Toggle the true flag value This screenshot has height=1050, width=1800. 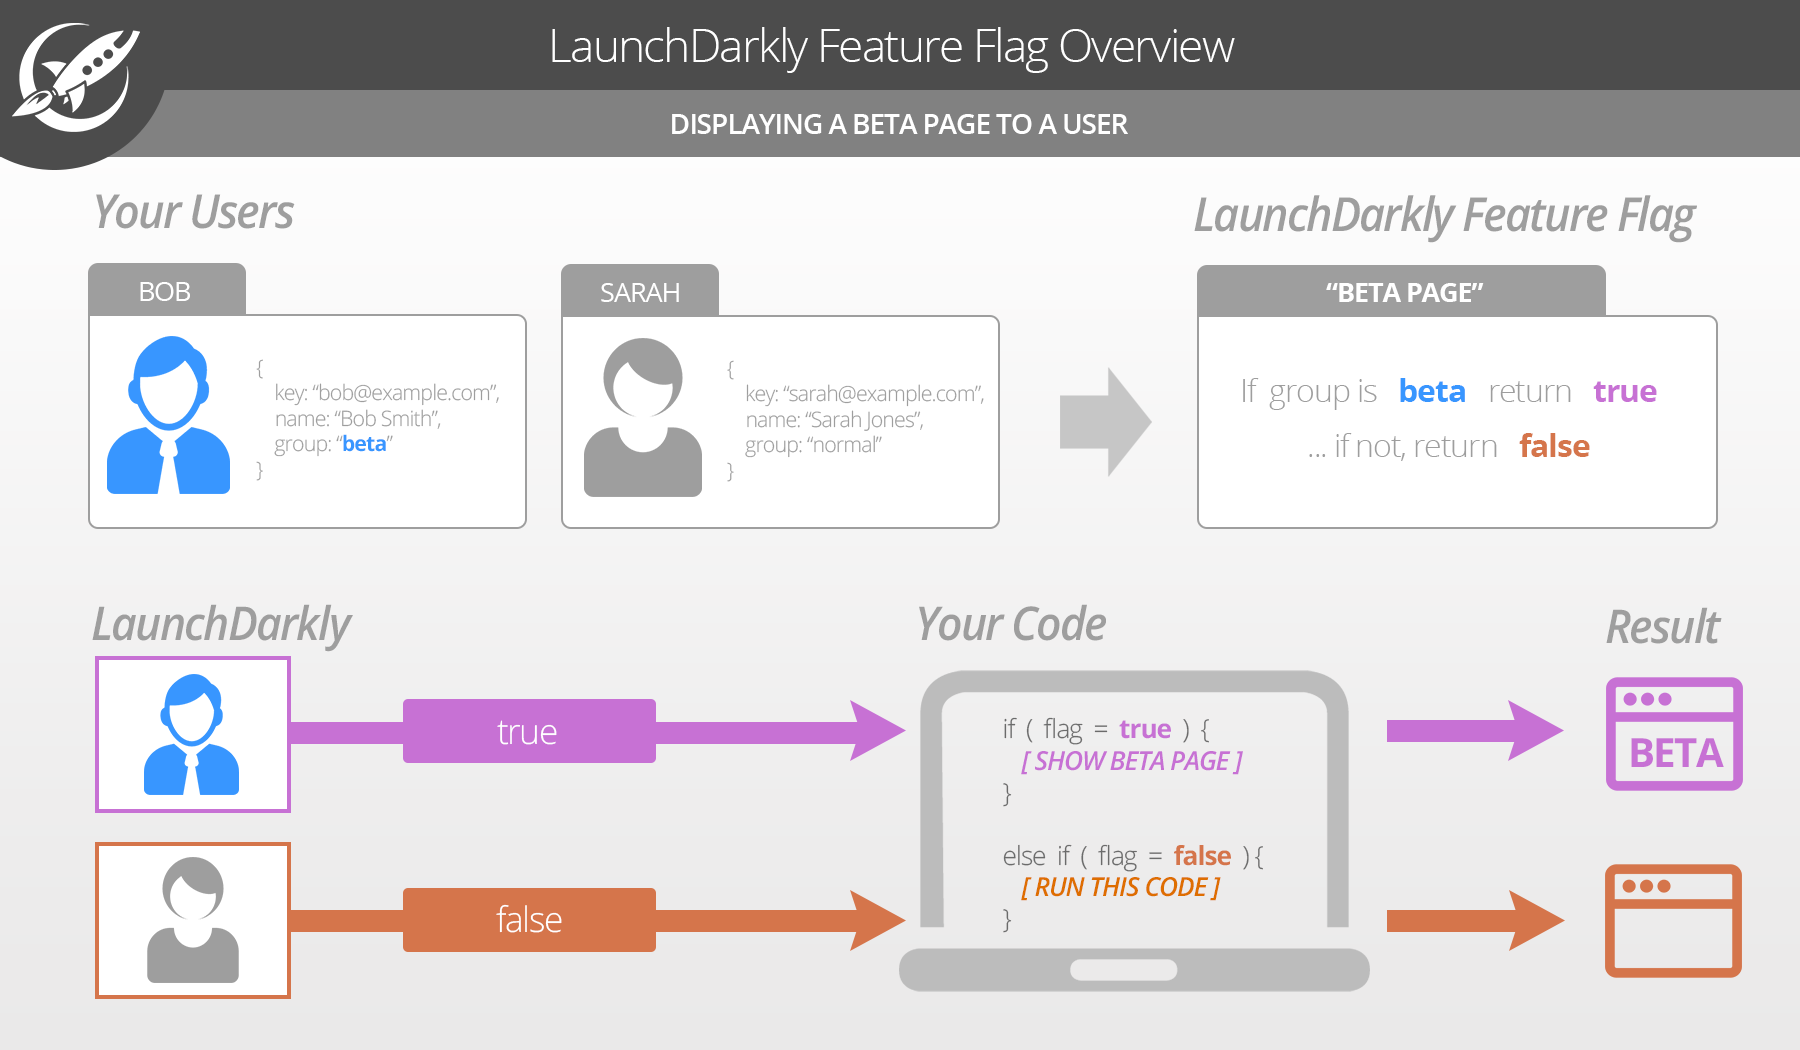coord(528,731)
